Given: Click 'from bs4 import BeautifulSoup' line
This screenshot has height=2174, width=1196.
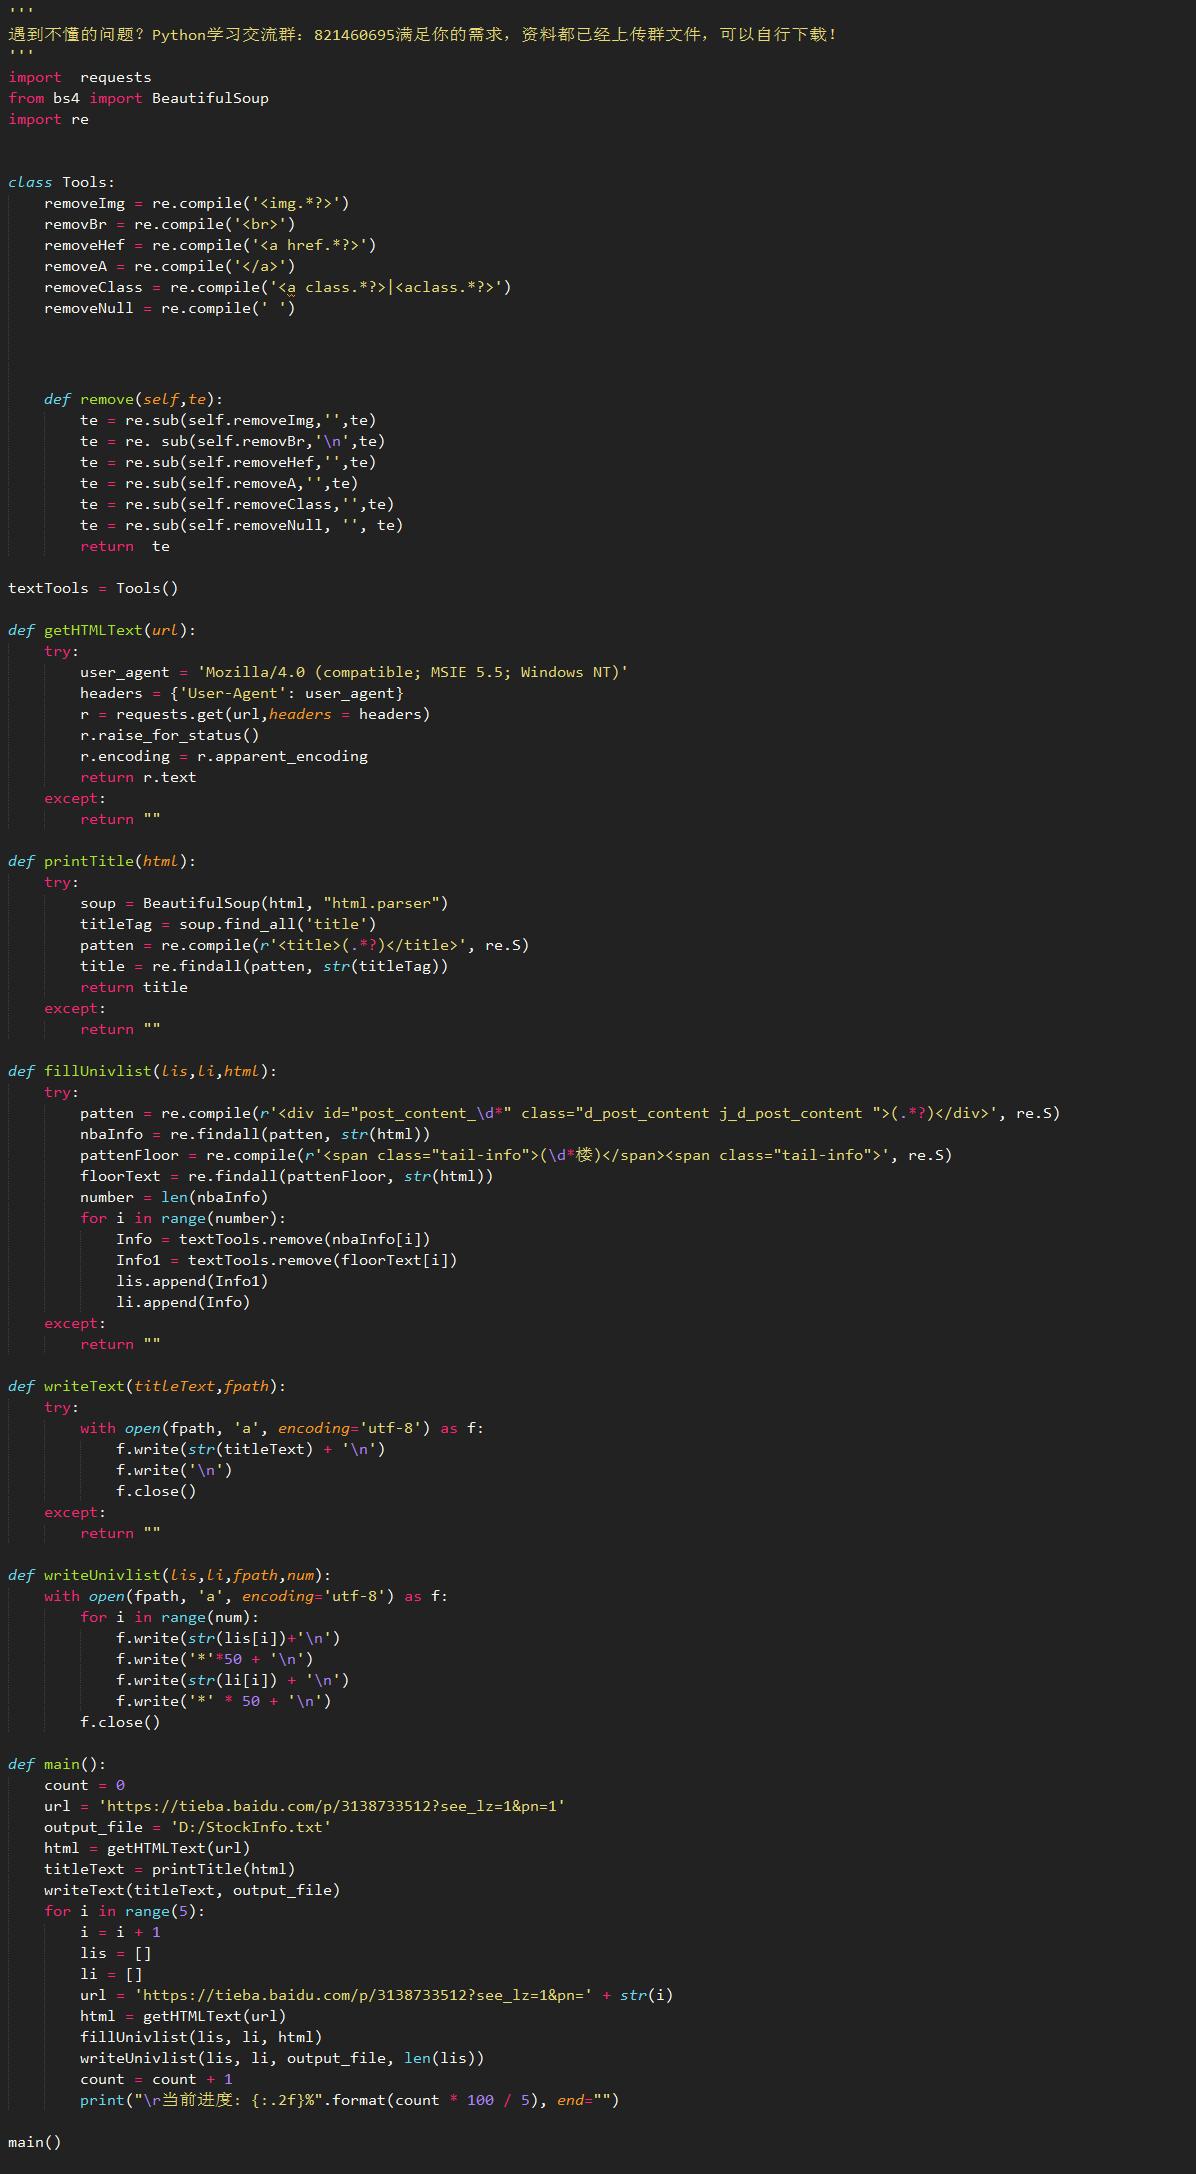Looking at the screenshot, I should pyautogui.click(x=138, y=98).
